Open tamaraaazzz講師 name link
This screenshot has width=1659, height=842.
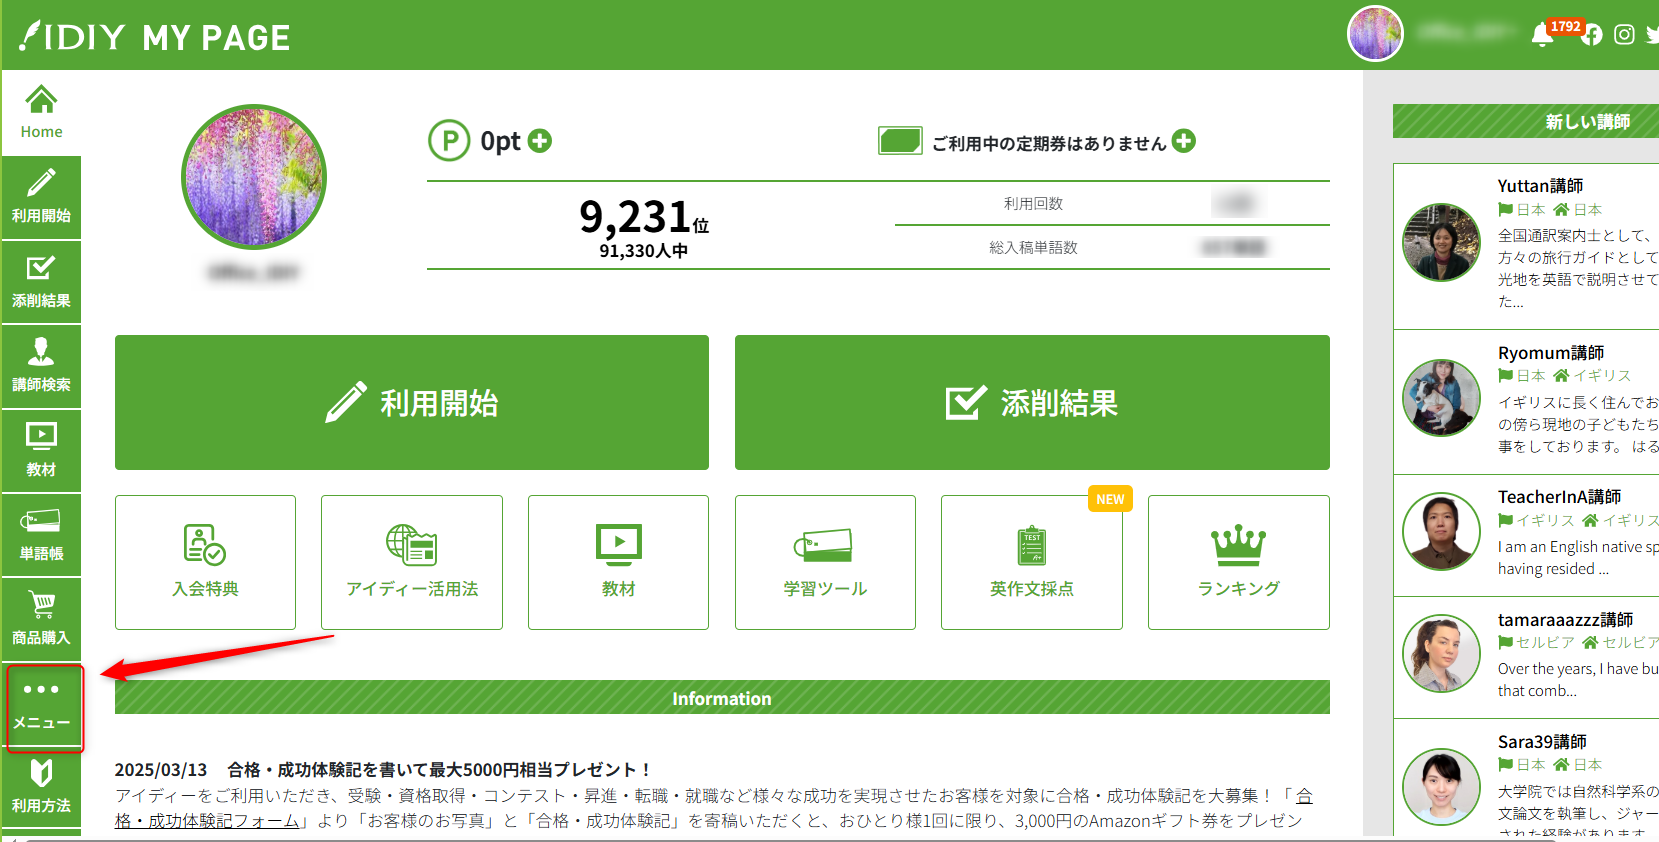tap(1565, 620)
